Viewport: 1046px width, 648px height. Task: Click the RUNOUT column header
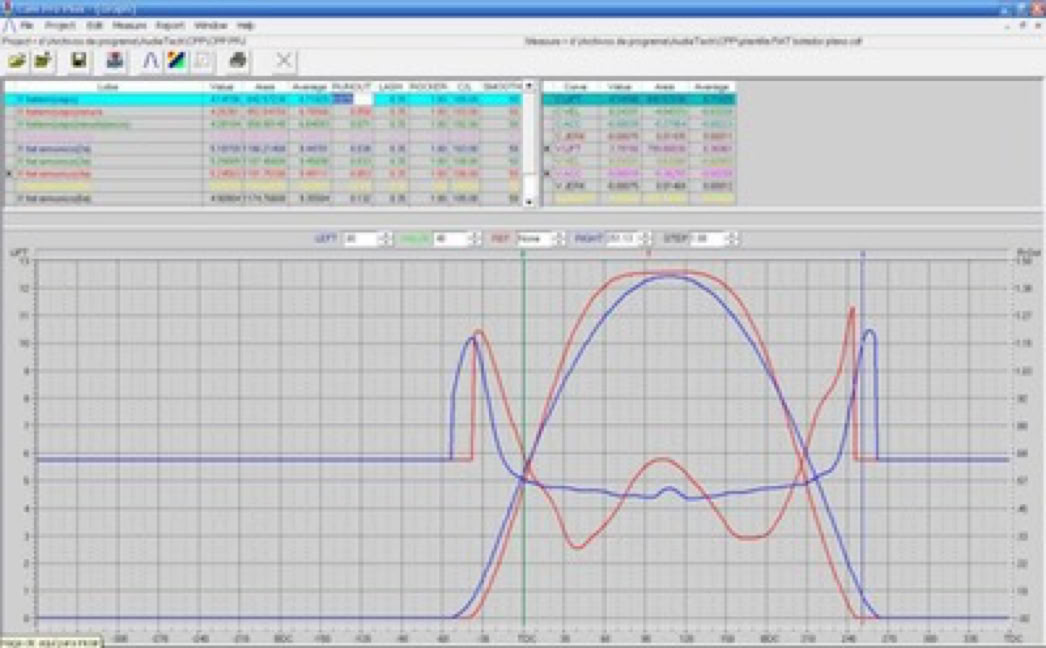click(350, 87)
